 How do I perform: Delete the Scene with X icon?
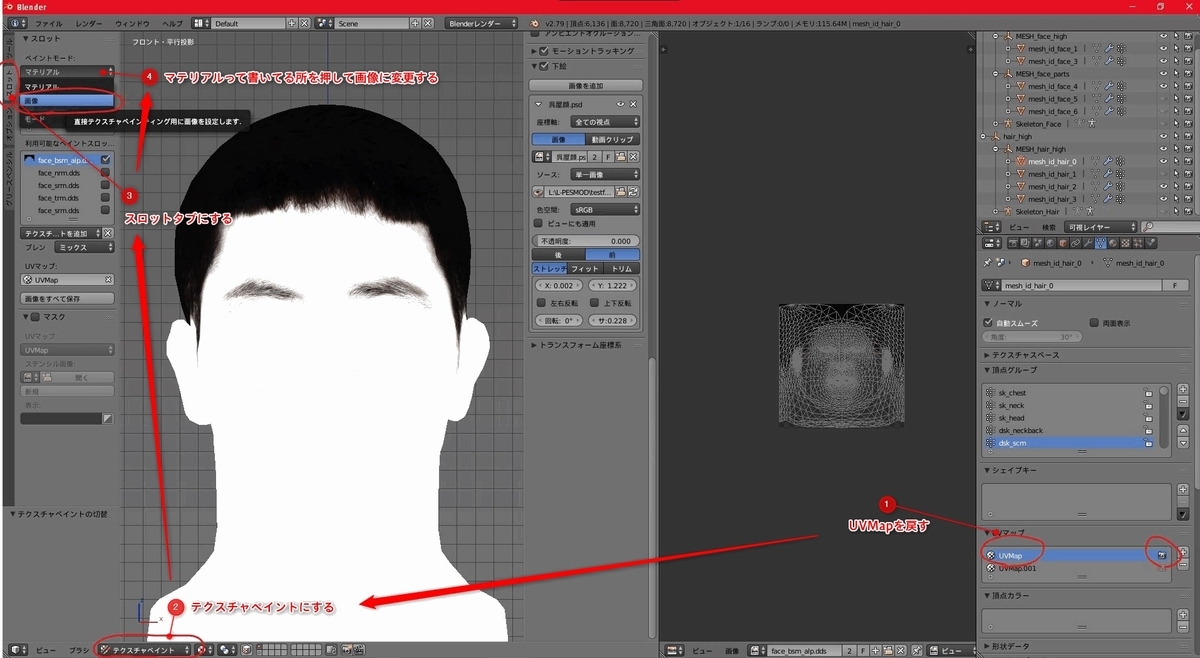tap(427, 23)
